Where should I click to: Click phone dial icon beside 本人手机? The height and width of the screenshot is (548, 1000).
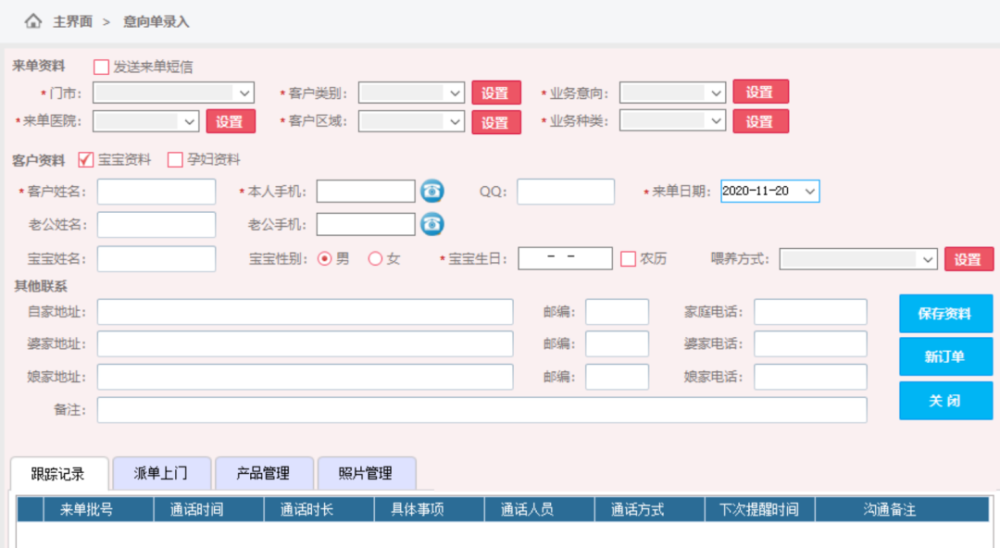pyautogui.click(x=432, y=191)
